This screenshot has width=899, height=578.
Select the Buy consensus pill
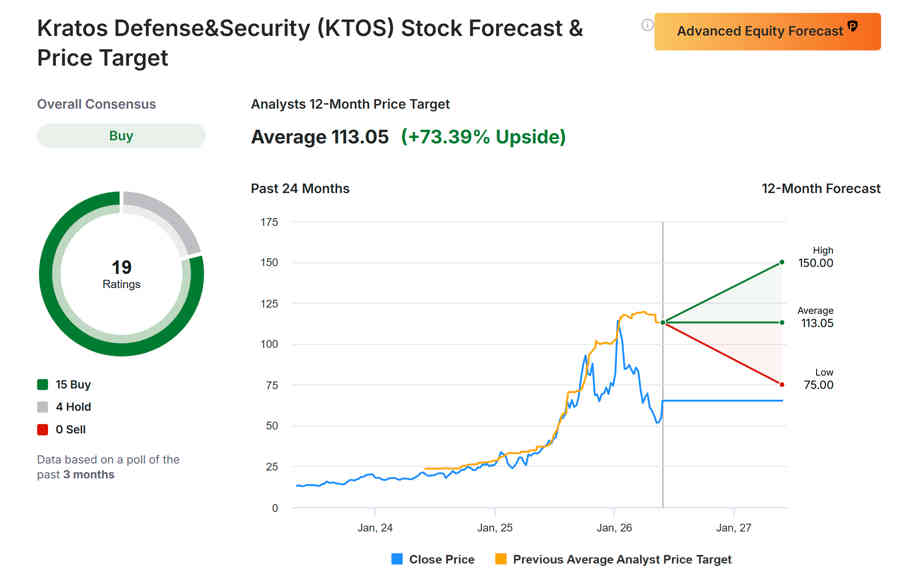pos(121,136)
